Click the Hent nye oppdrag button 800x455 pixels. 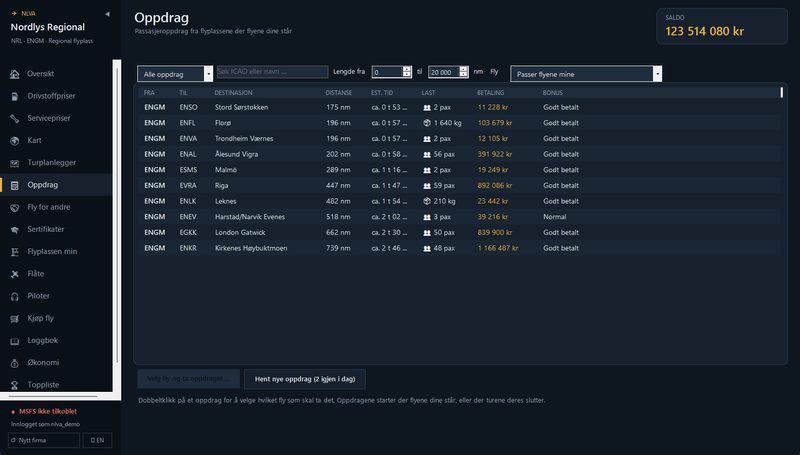pos(305,379)
